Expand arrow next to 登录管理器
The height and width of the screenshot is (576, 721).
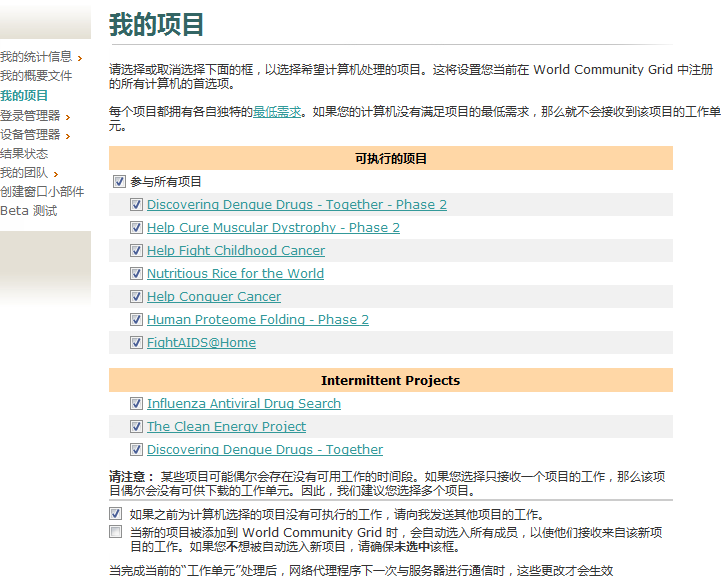68,117
